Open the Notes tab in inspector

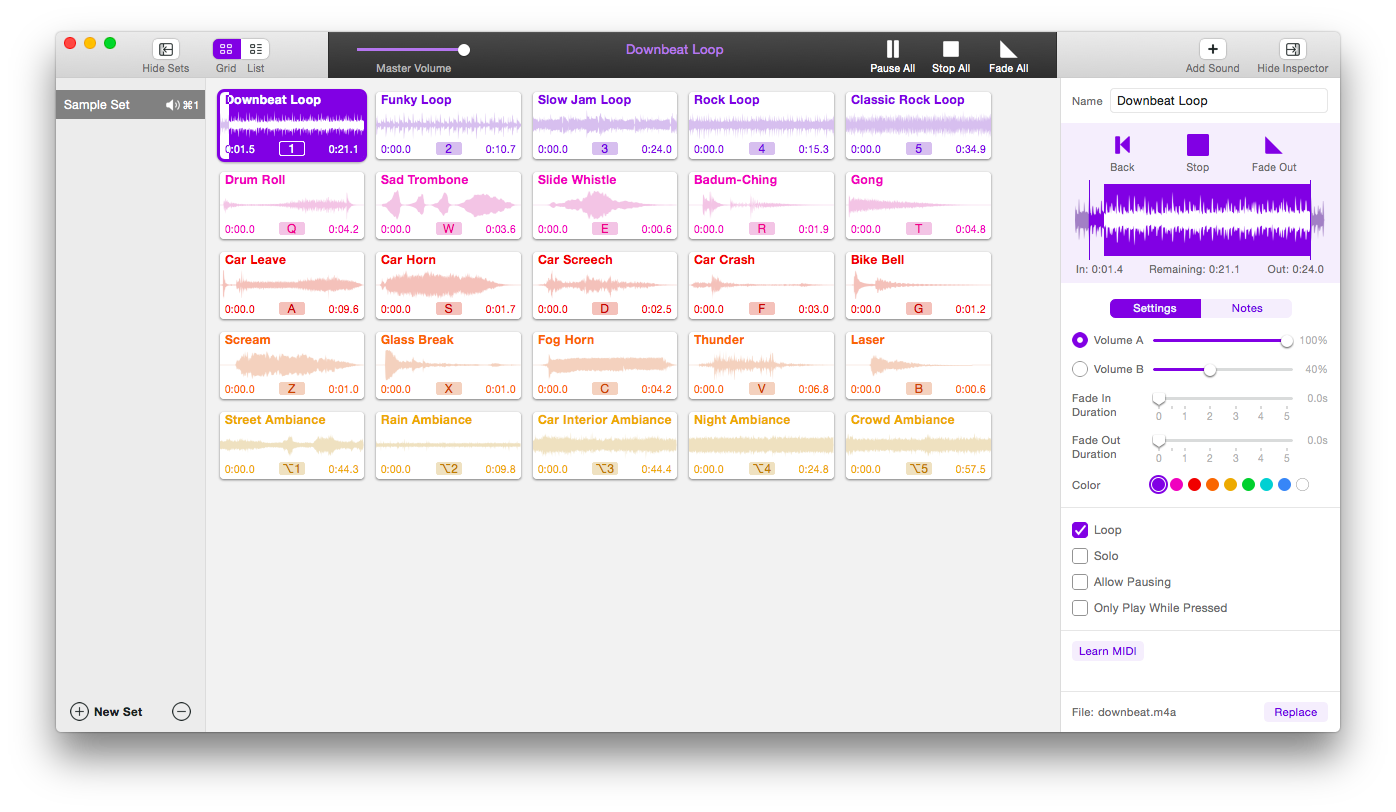click(x=1247, y=308)
